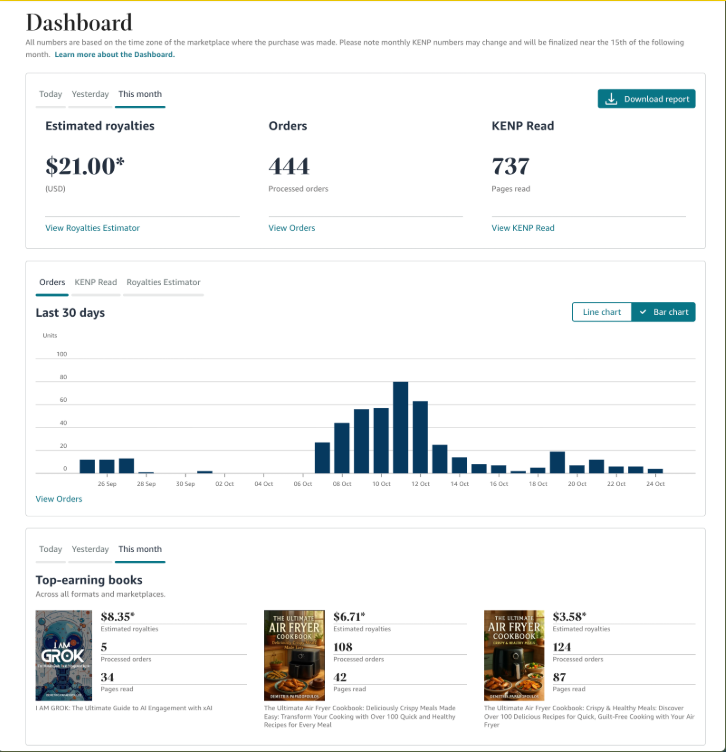Click the checkmark icon on Bar chart
This screenshot has height=752, width=726.
pos(643,312)
